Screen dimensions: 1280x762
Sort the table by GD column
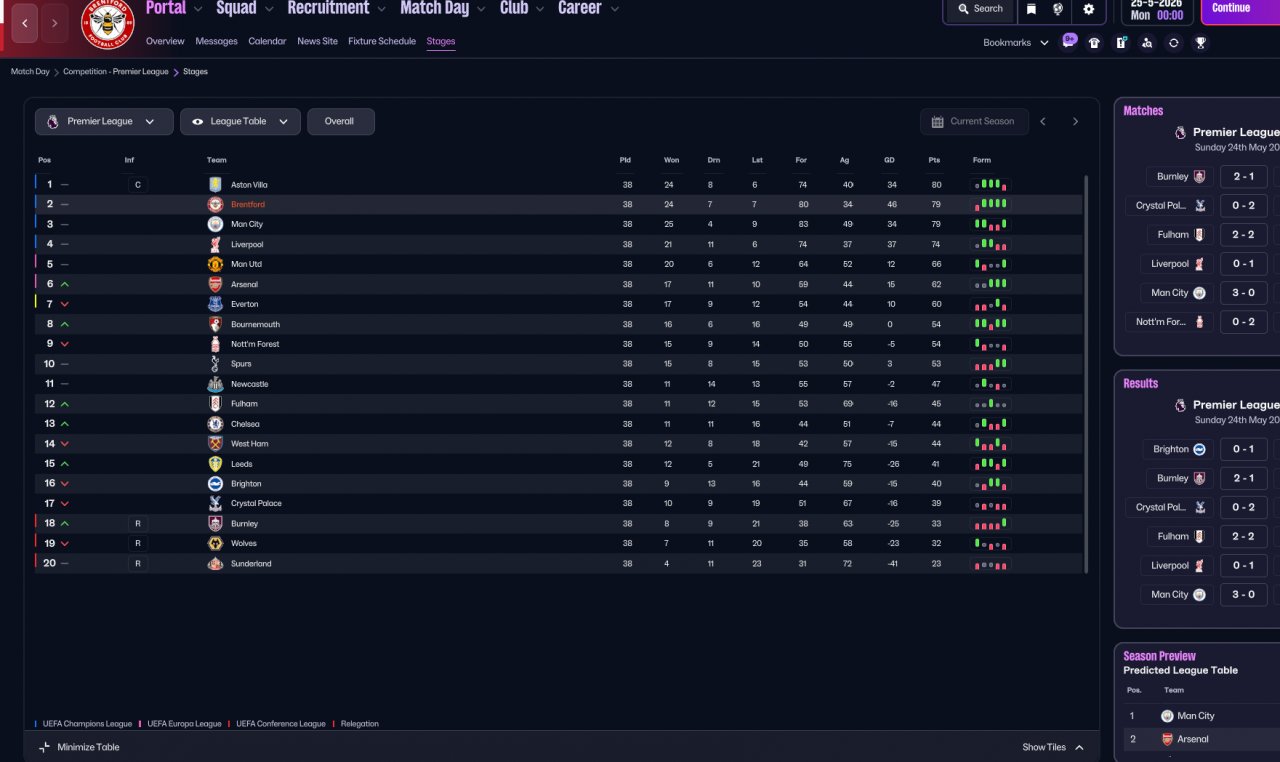[x=889, y=160]
